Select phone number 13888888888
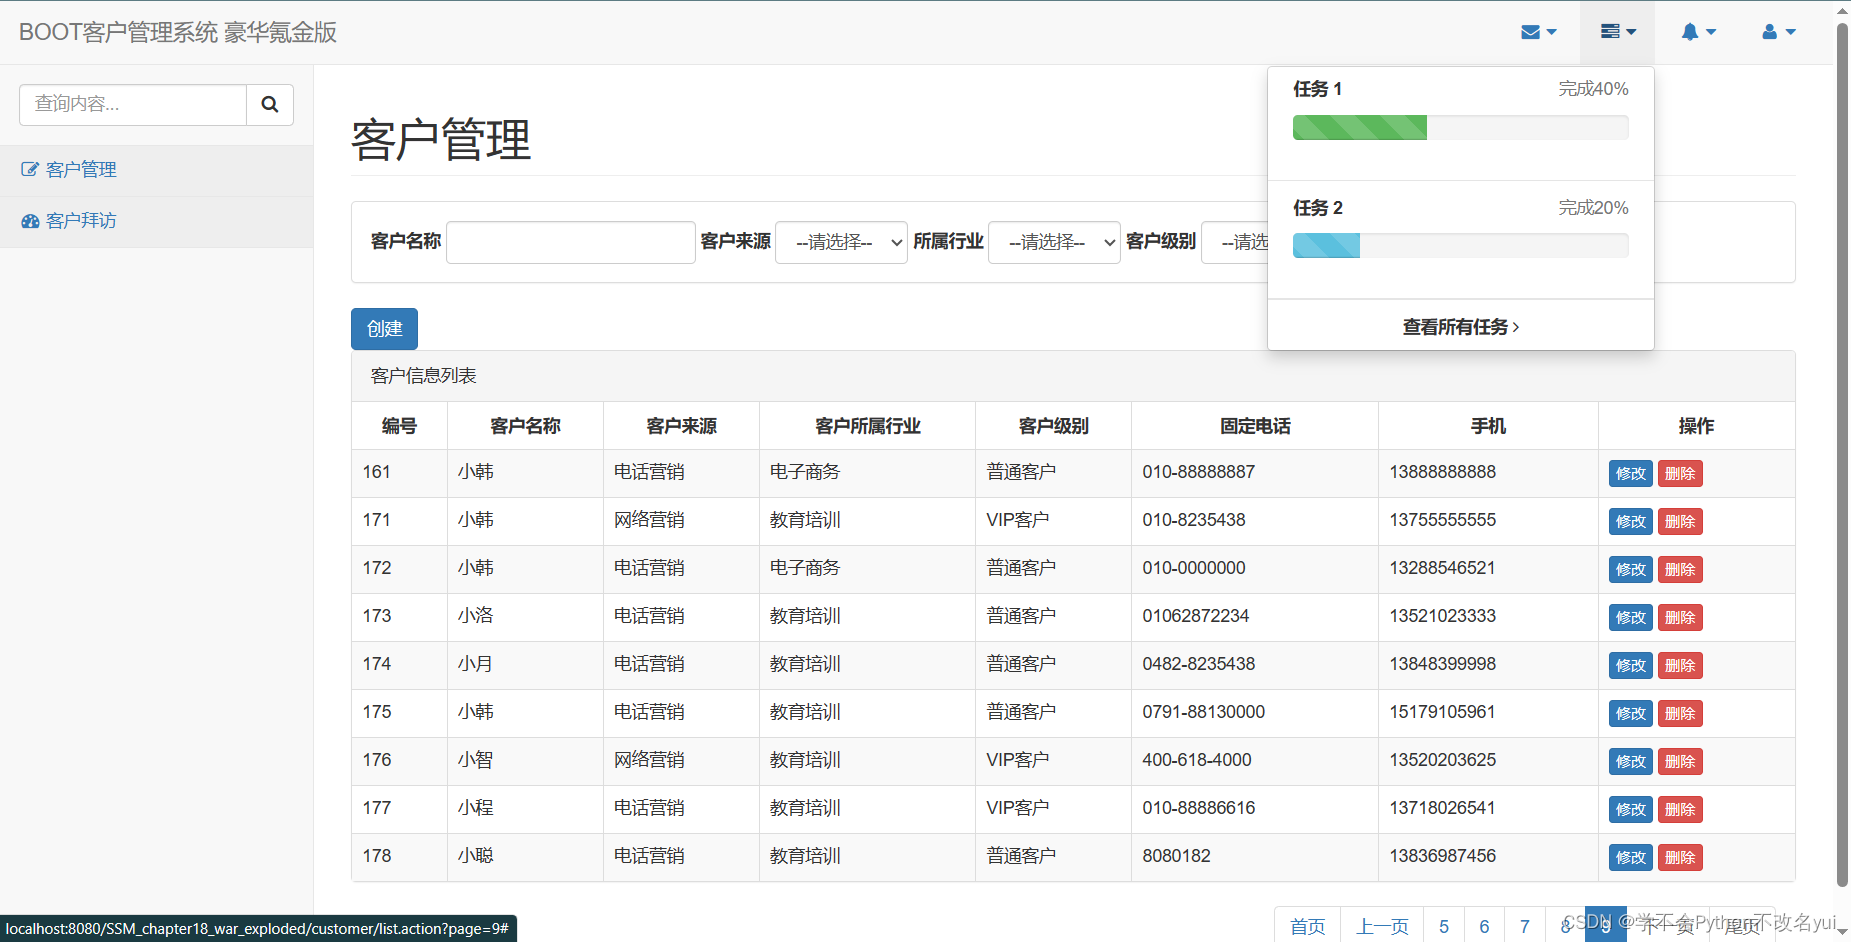Image resolution: width=1851 pixels, height=942 pixels. pos(1443,472)
